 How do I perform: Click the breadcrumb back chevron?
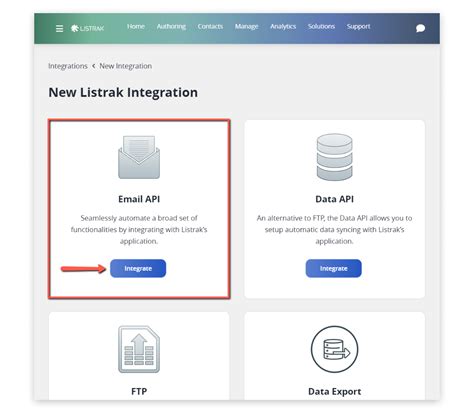(x=94, y=66)
